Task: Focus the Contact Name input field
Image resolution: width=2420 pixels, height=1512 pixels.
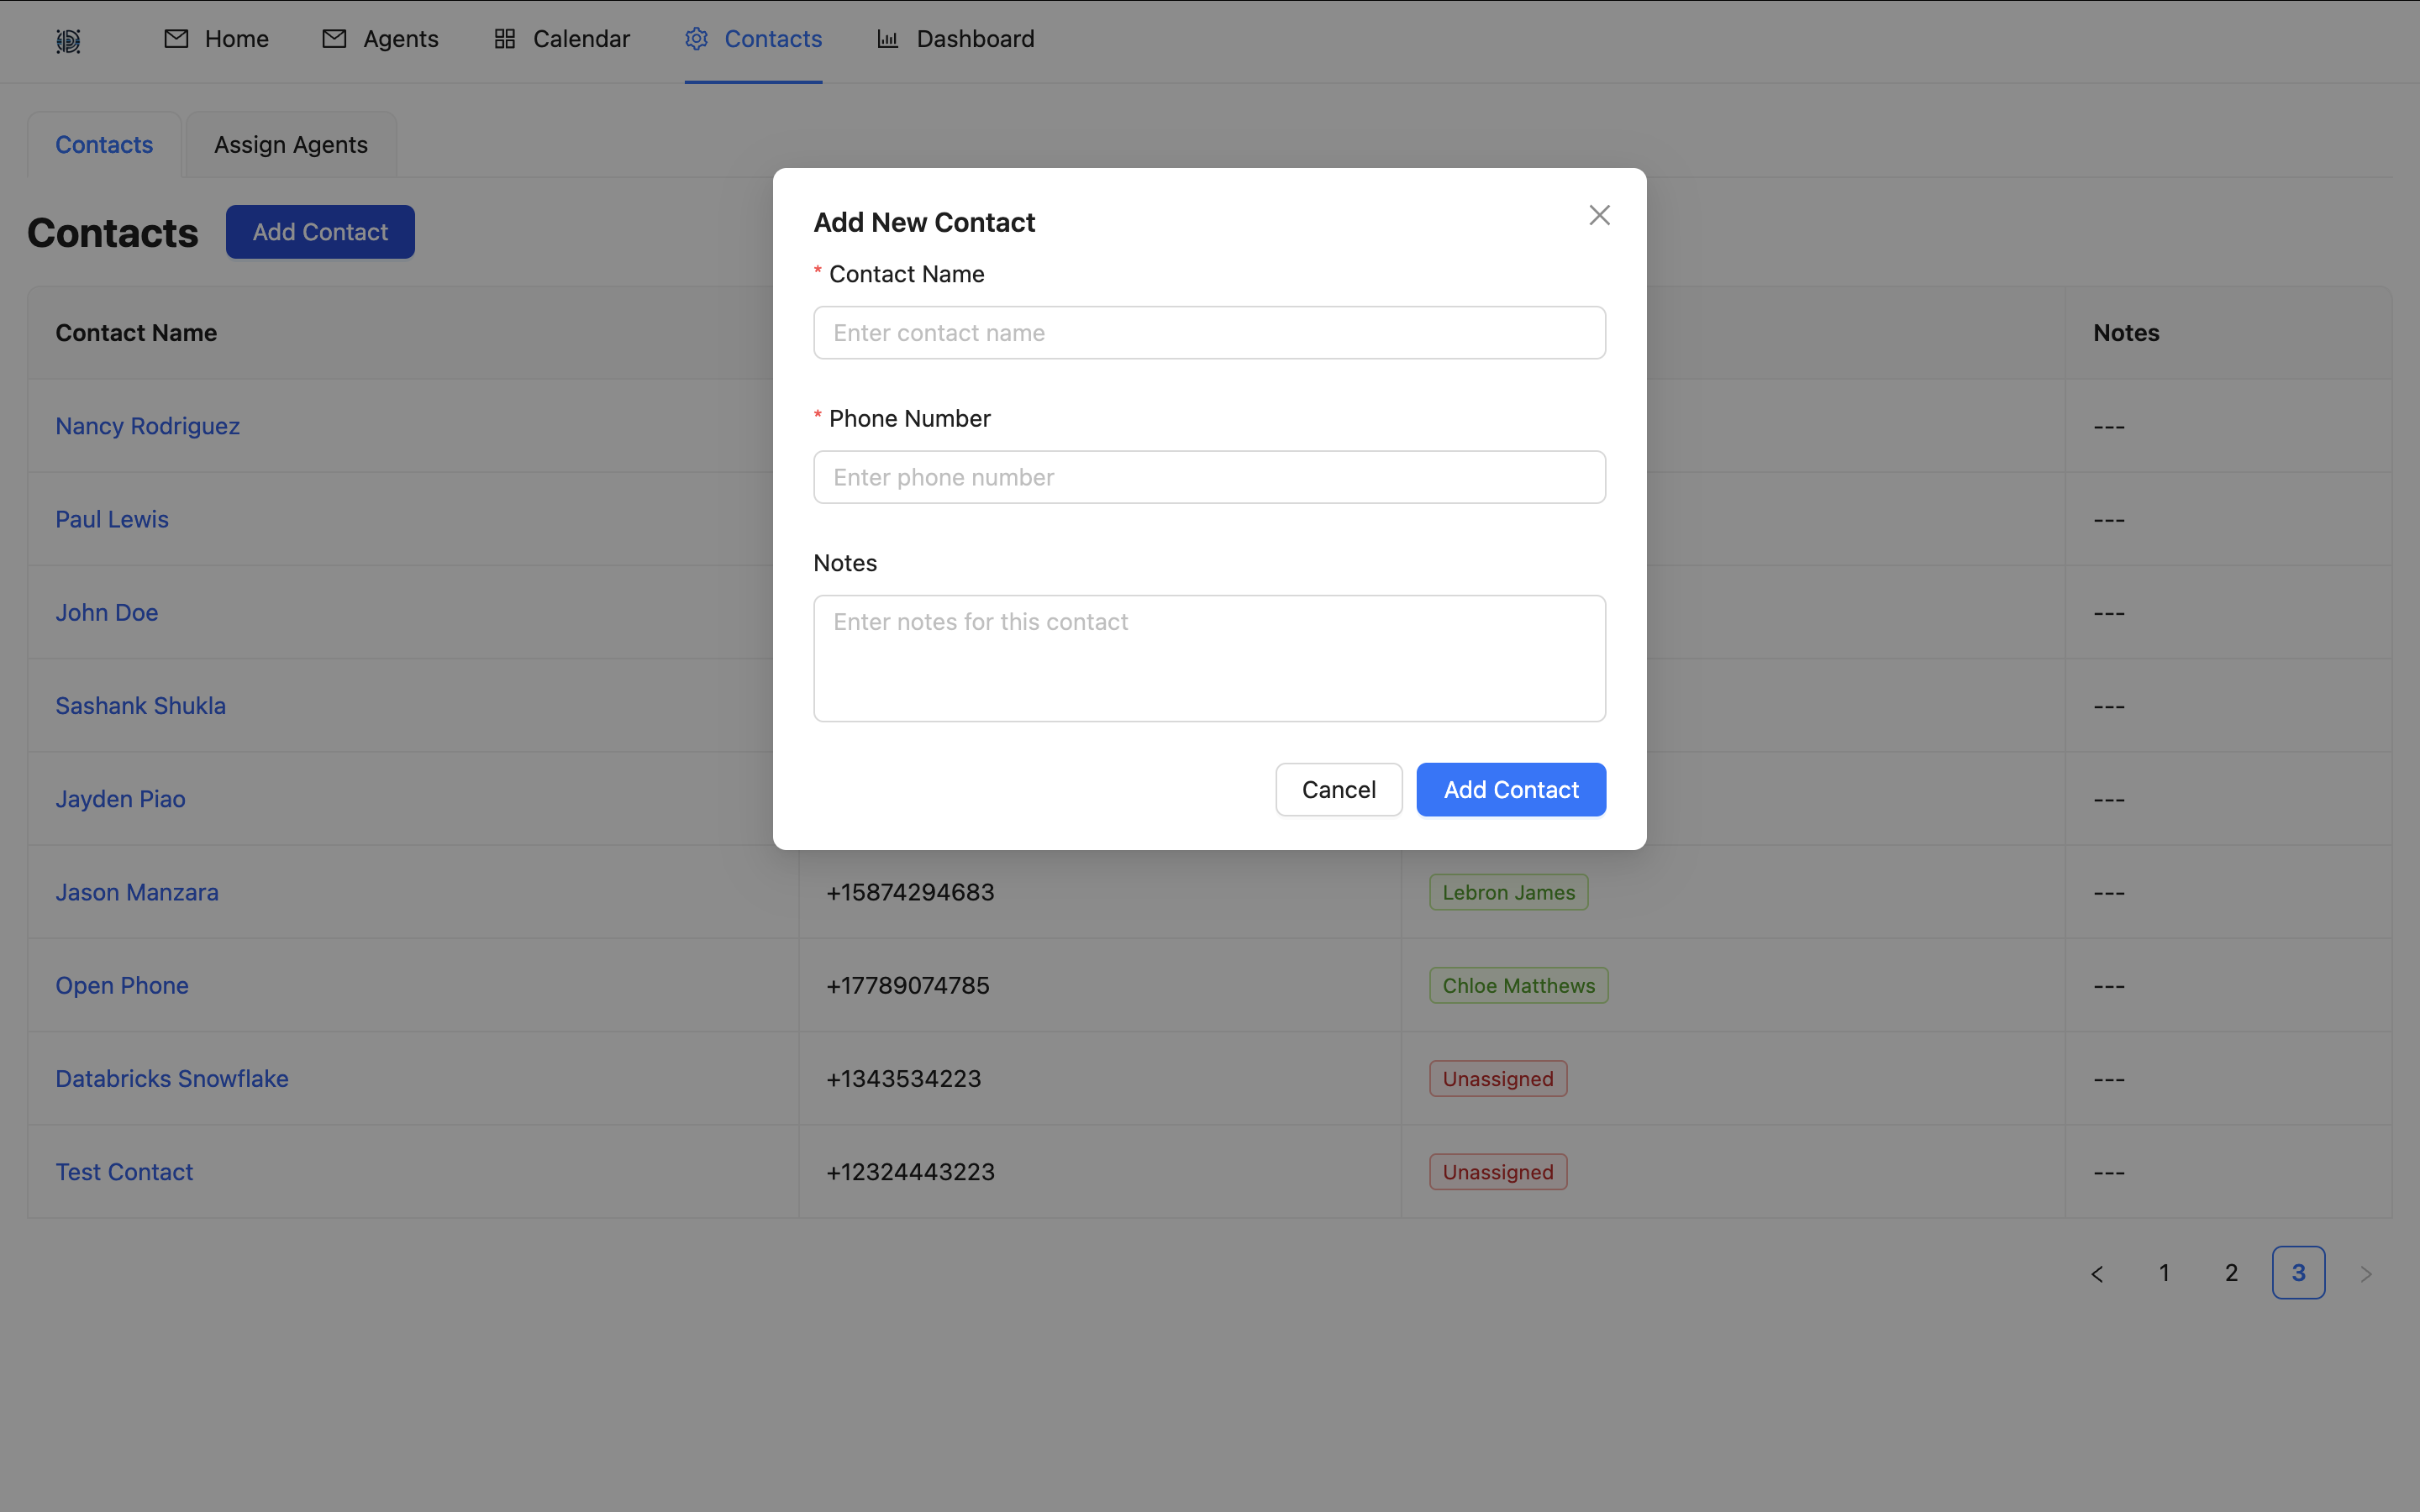Action: tap(1209, 333)
